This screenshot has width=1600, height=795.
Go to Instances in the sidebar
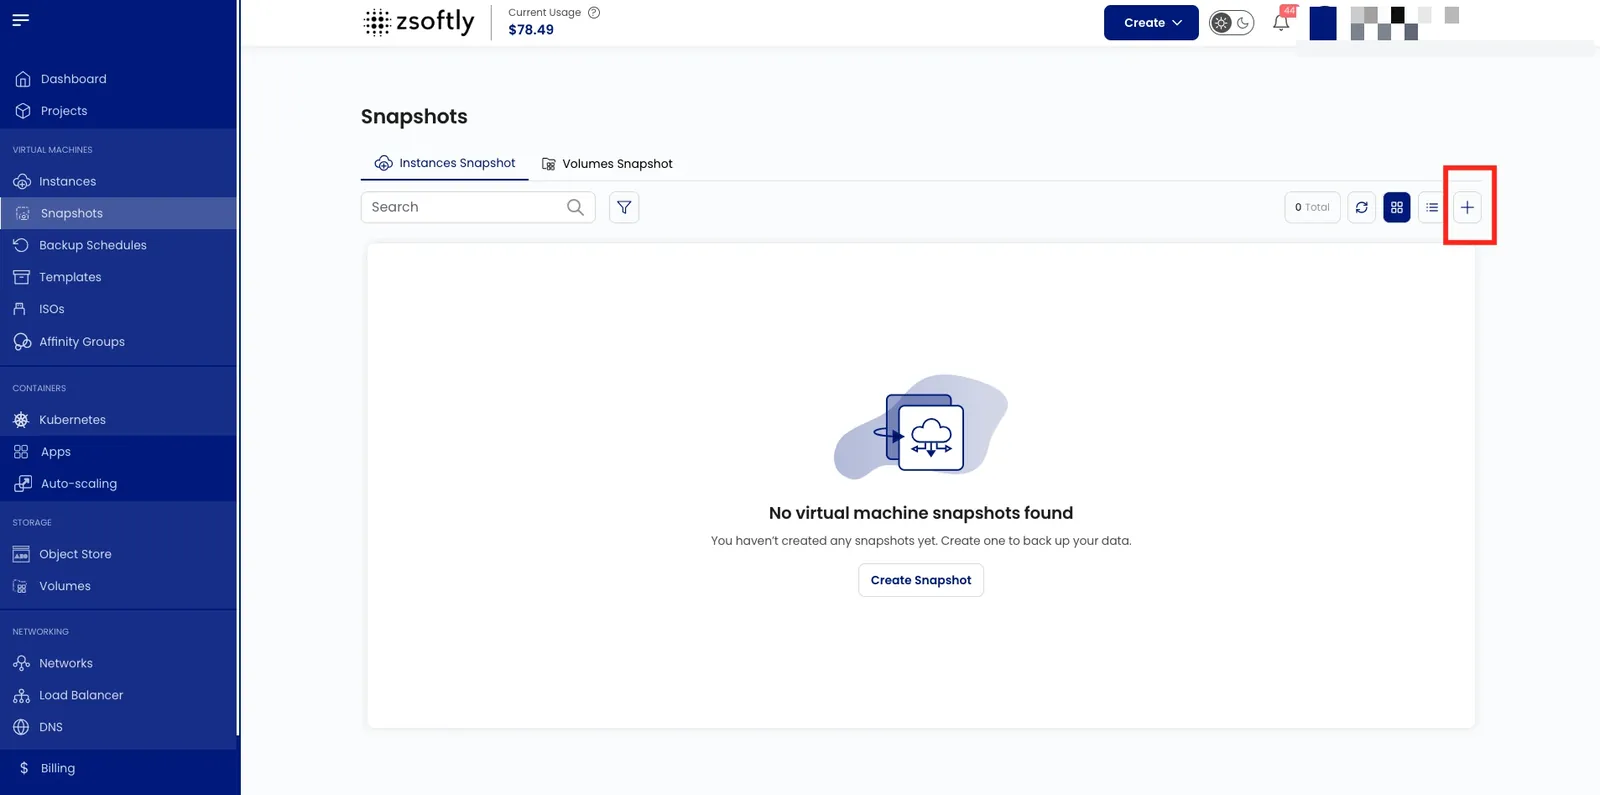coord(118,181)
